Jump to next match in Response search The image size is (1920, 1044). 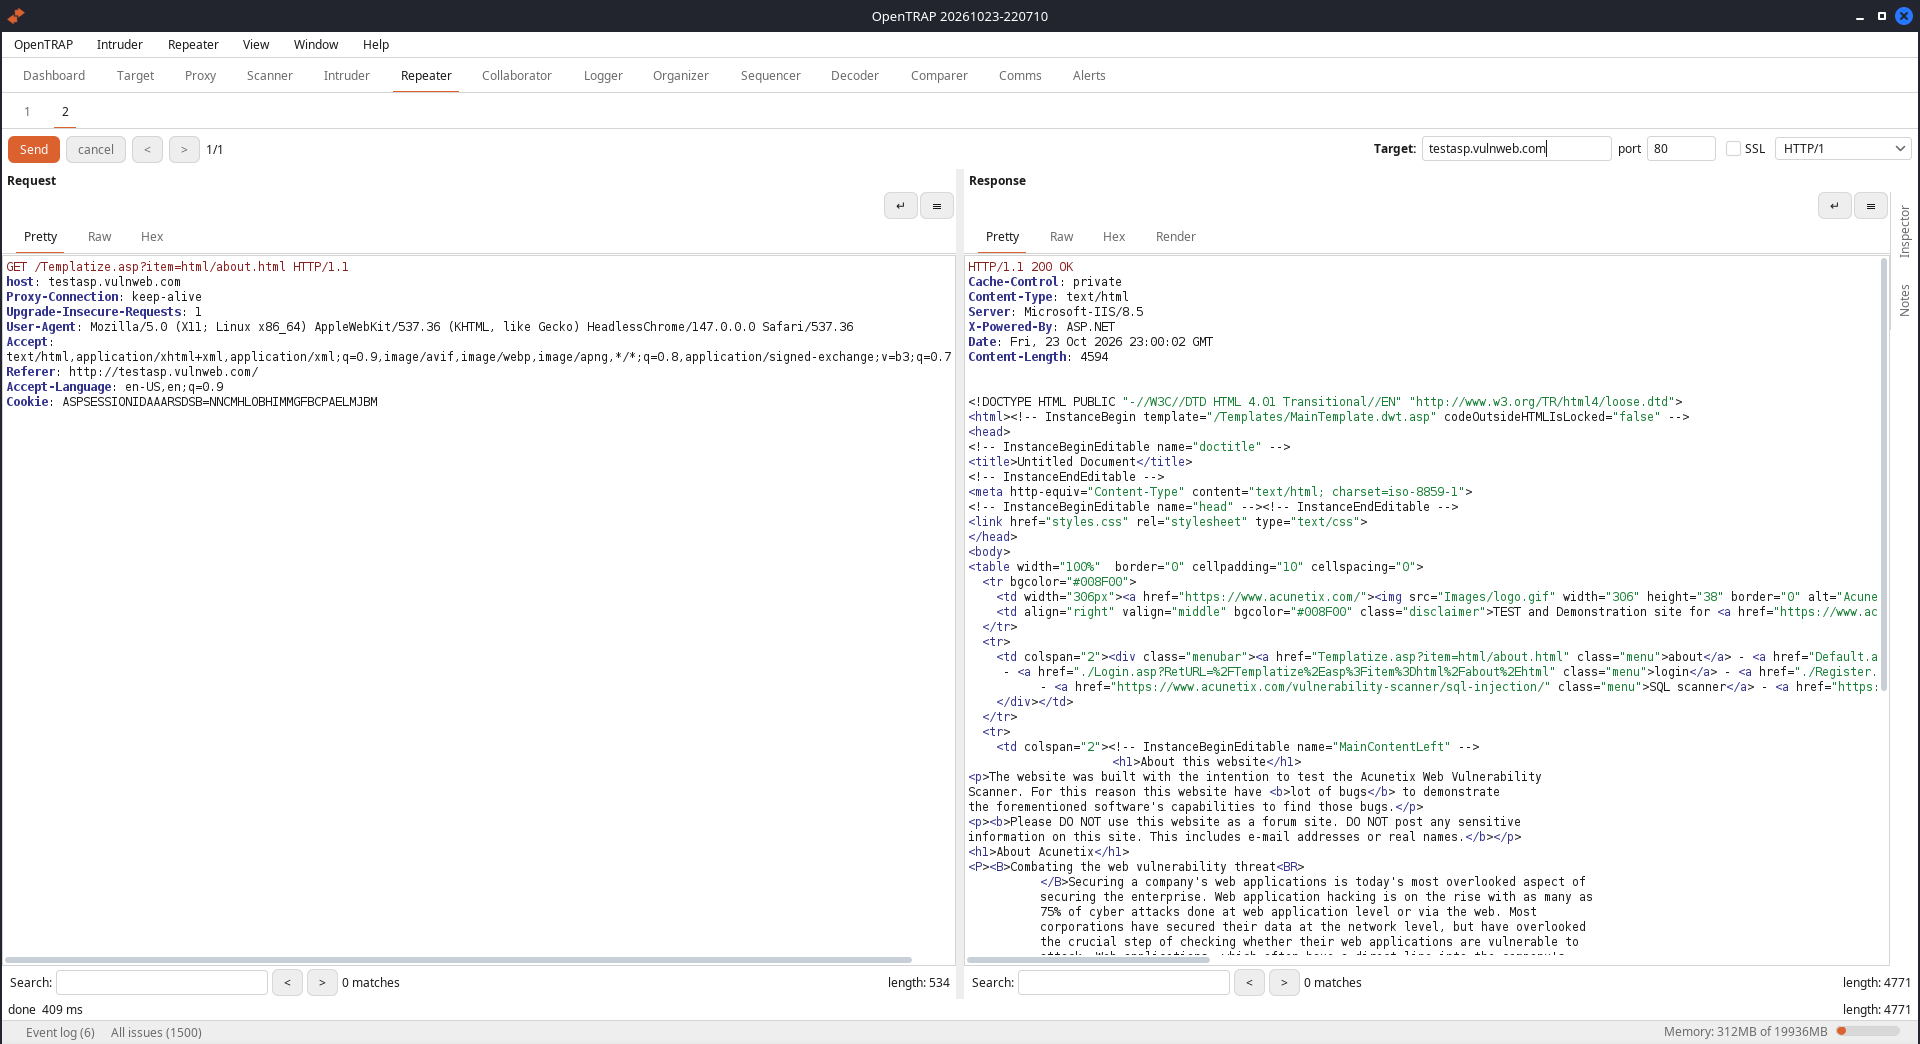[1284, 983]
